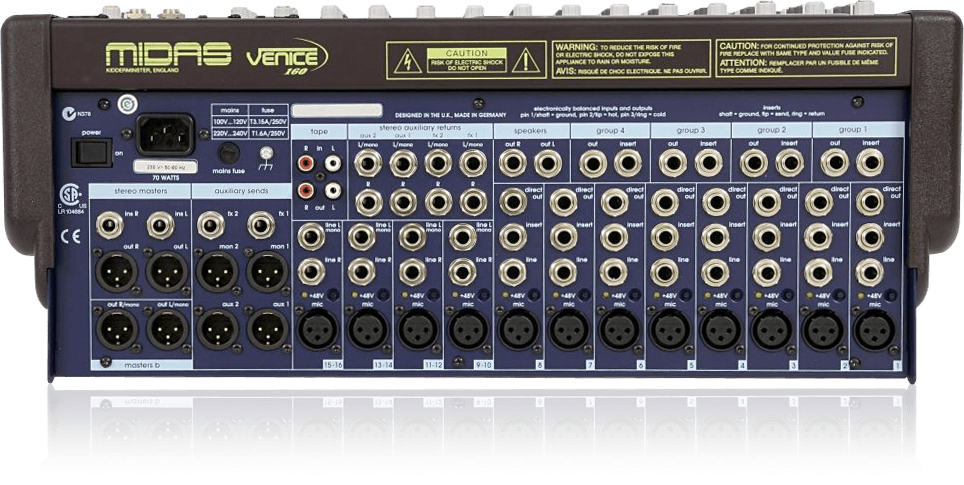
Task: Click channel 6 line input jack
Action: pyautogui.click(x=614, y=273)
